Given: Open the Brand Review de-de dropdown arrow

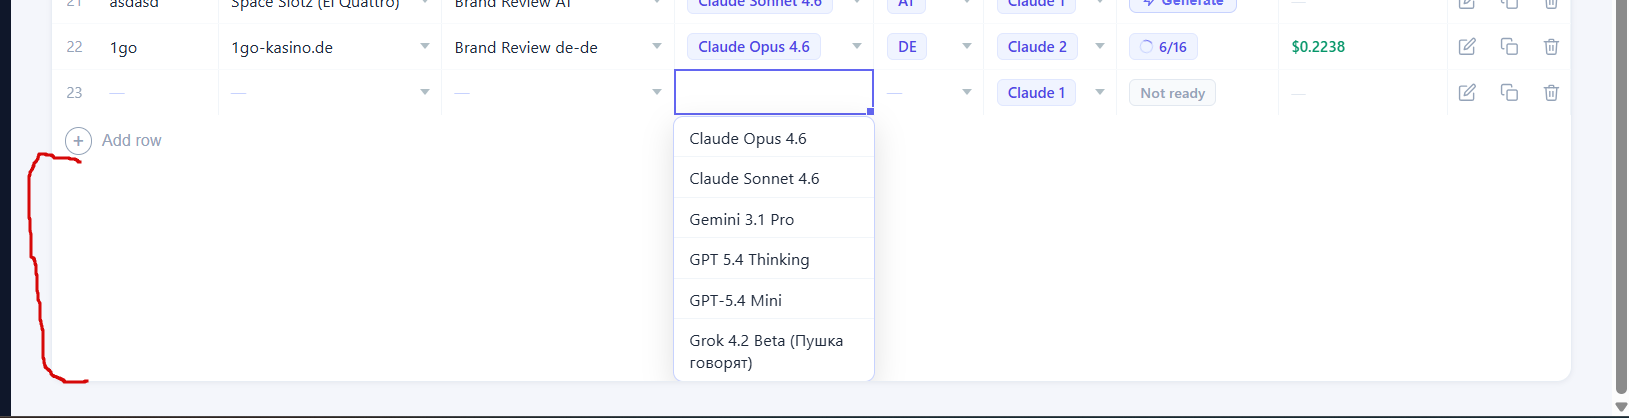Looking at the screenshot, I should click(x=657, y=47).
